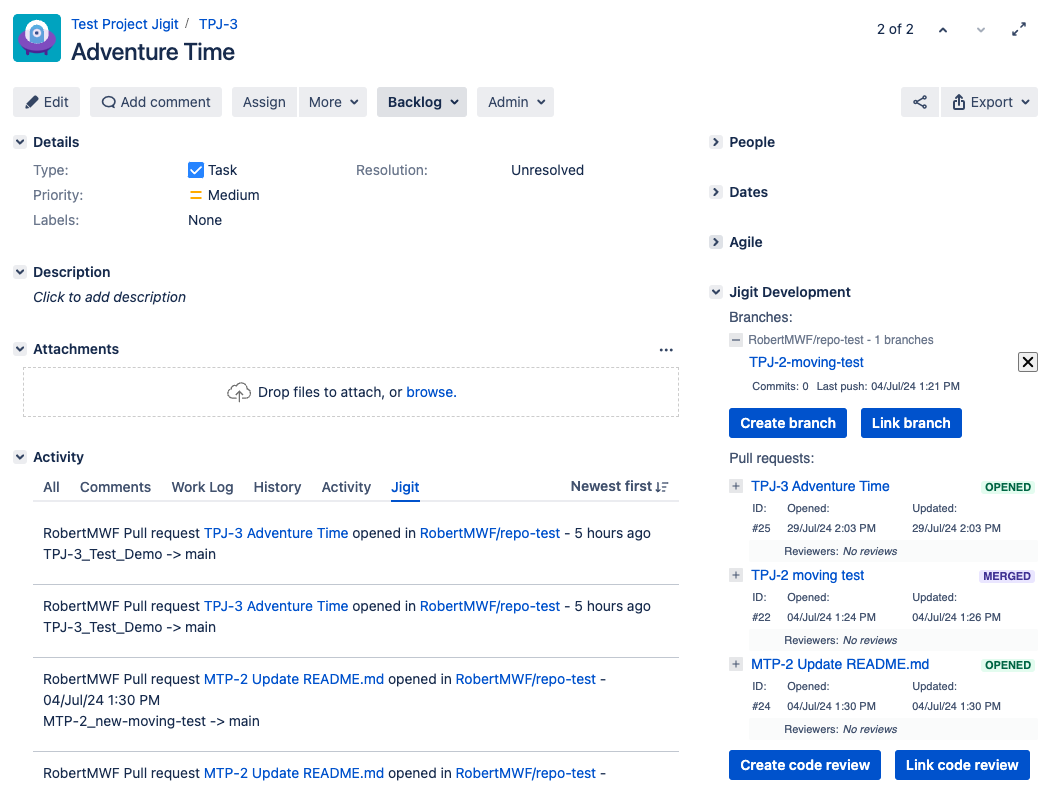Image resolution: width=1049 pixels, height=785 pixels.
Task: Switch to the Comments tab
Action: (x=115, y=487)
